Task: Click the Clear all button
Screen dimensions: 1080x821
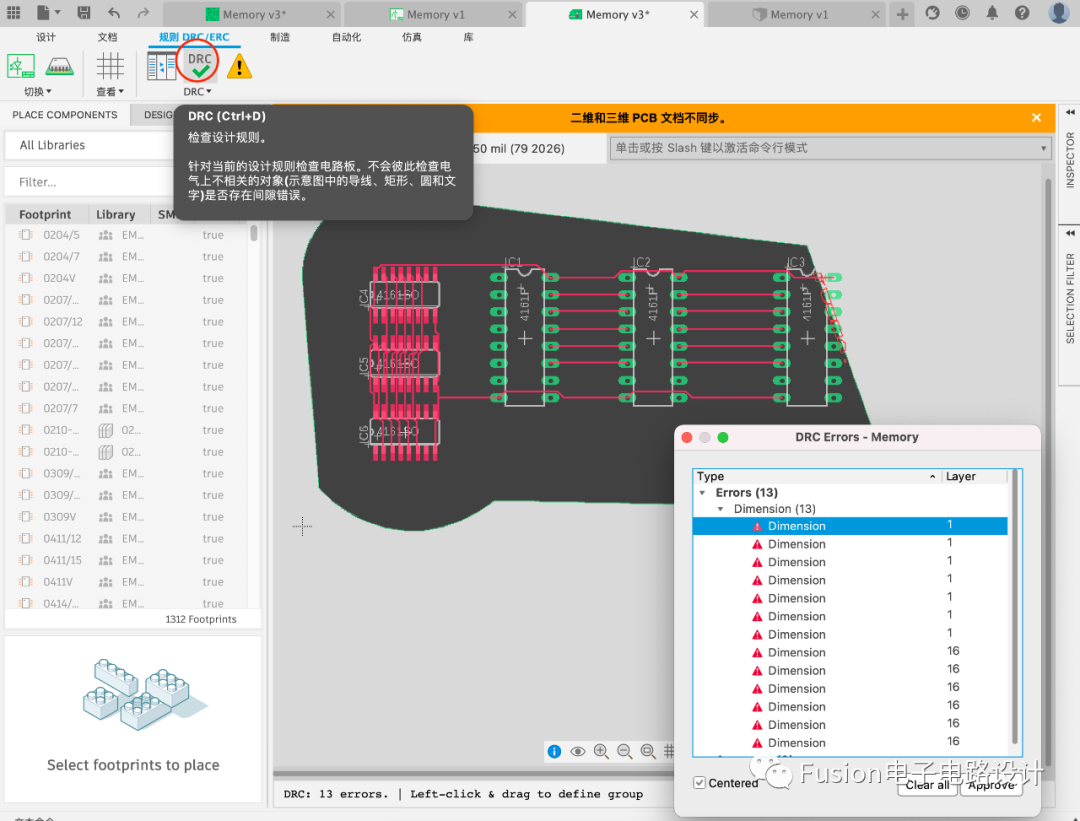Action: pyautogui.click(x=927, y=785)
